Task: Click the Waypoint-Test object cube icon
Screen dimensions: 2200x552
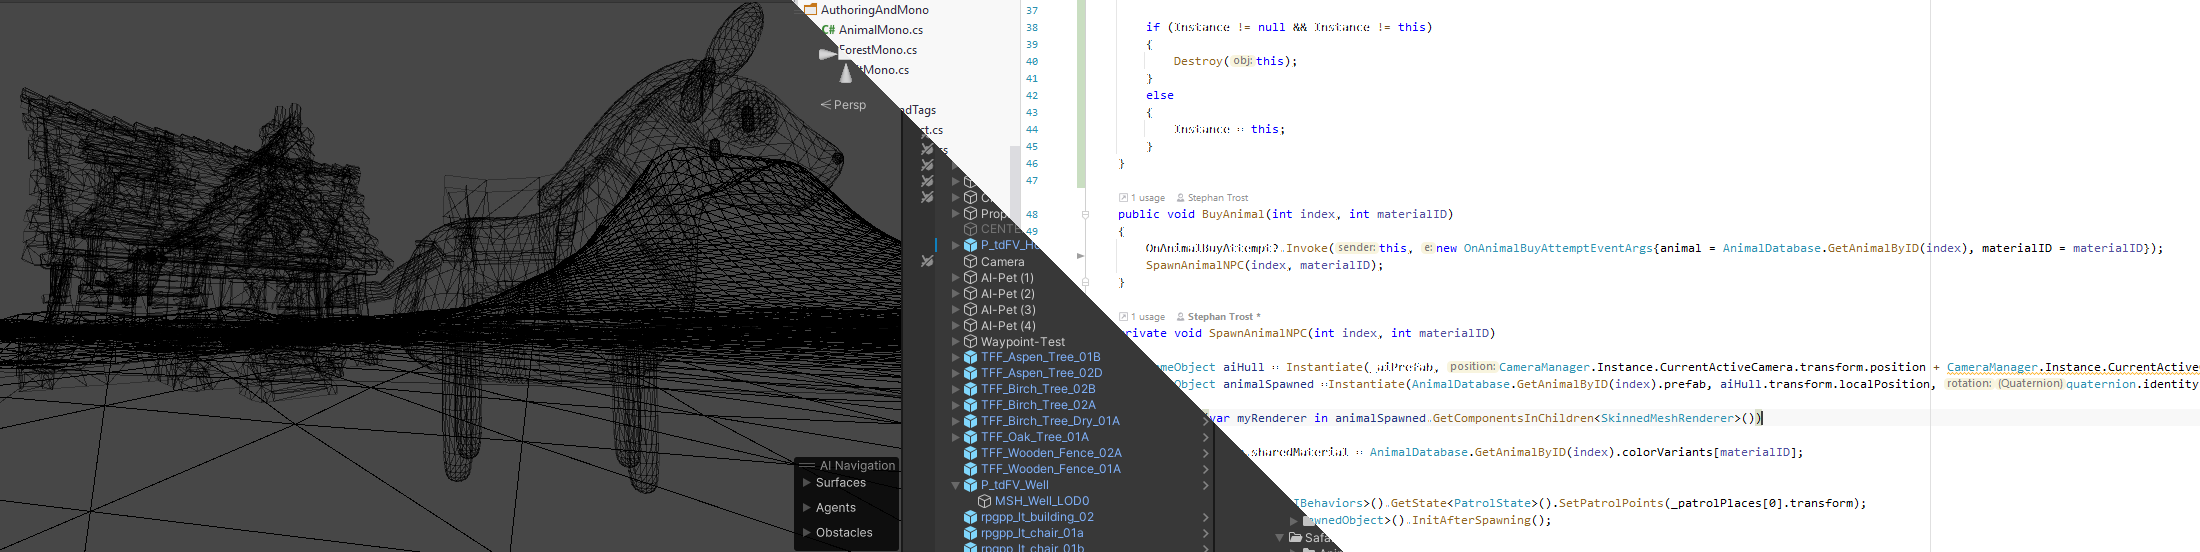Action: [x=969, y=342]
